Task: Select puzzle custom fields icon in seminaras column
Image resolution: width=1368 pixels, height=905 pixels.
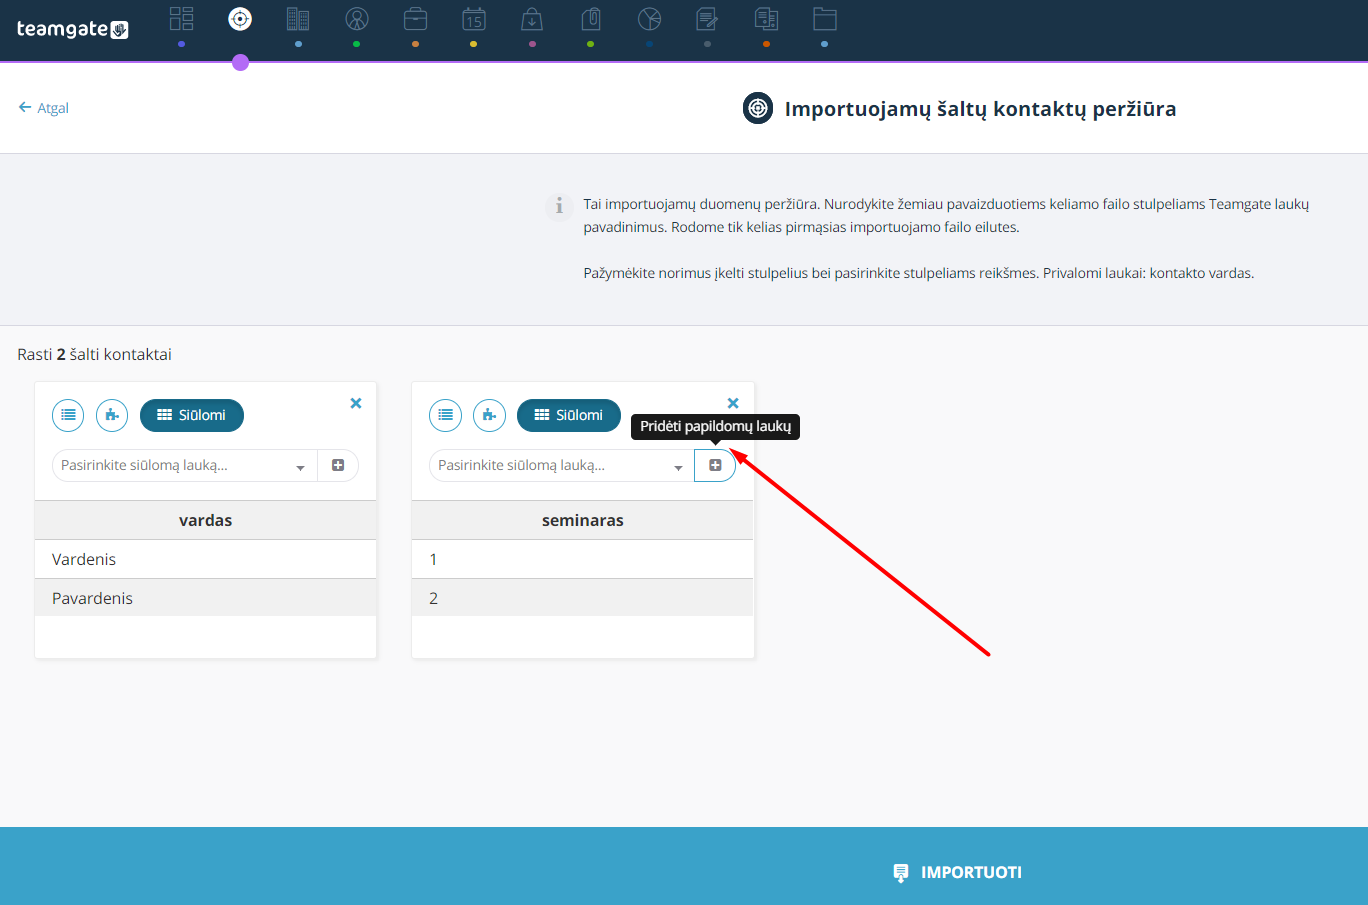Action: pos(489,415)
